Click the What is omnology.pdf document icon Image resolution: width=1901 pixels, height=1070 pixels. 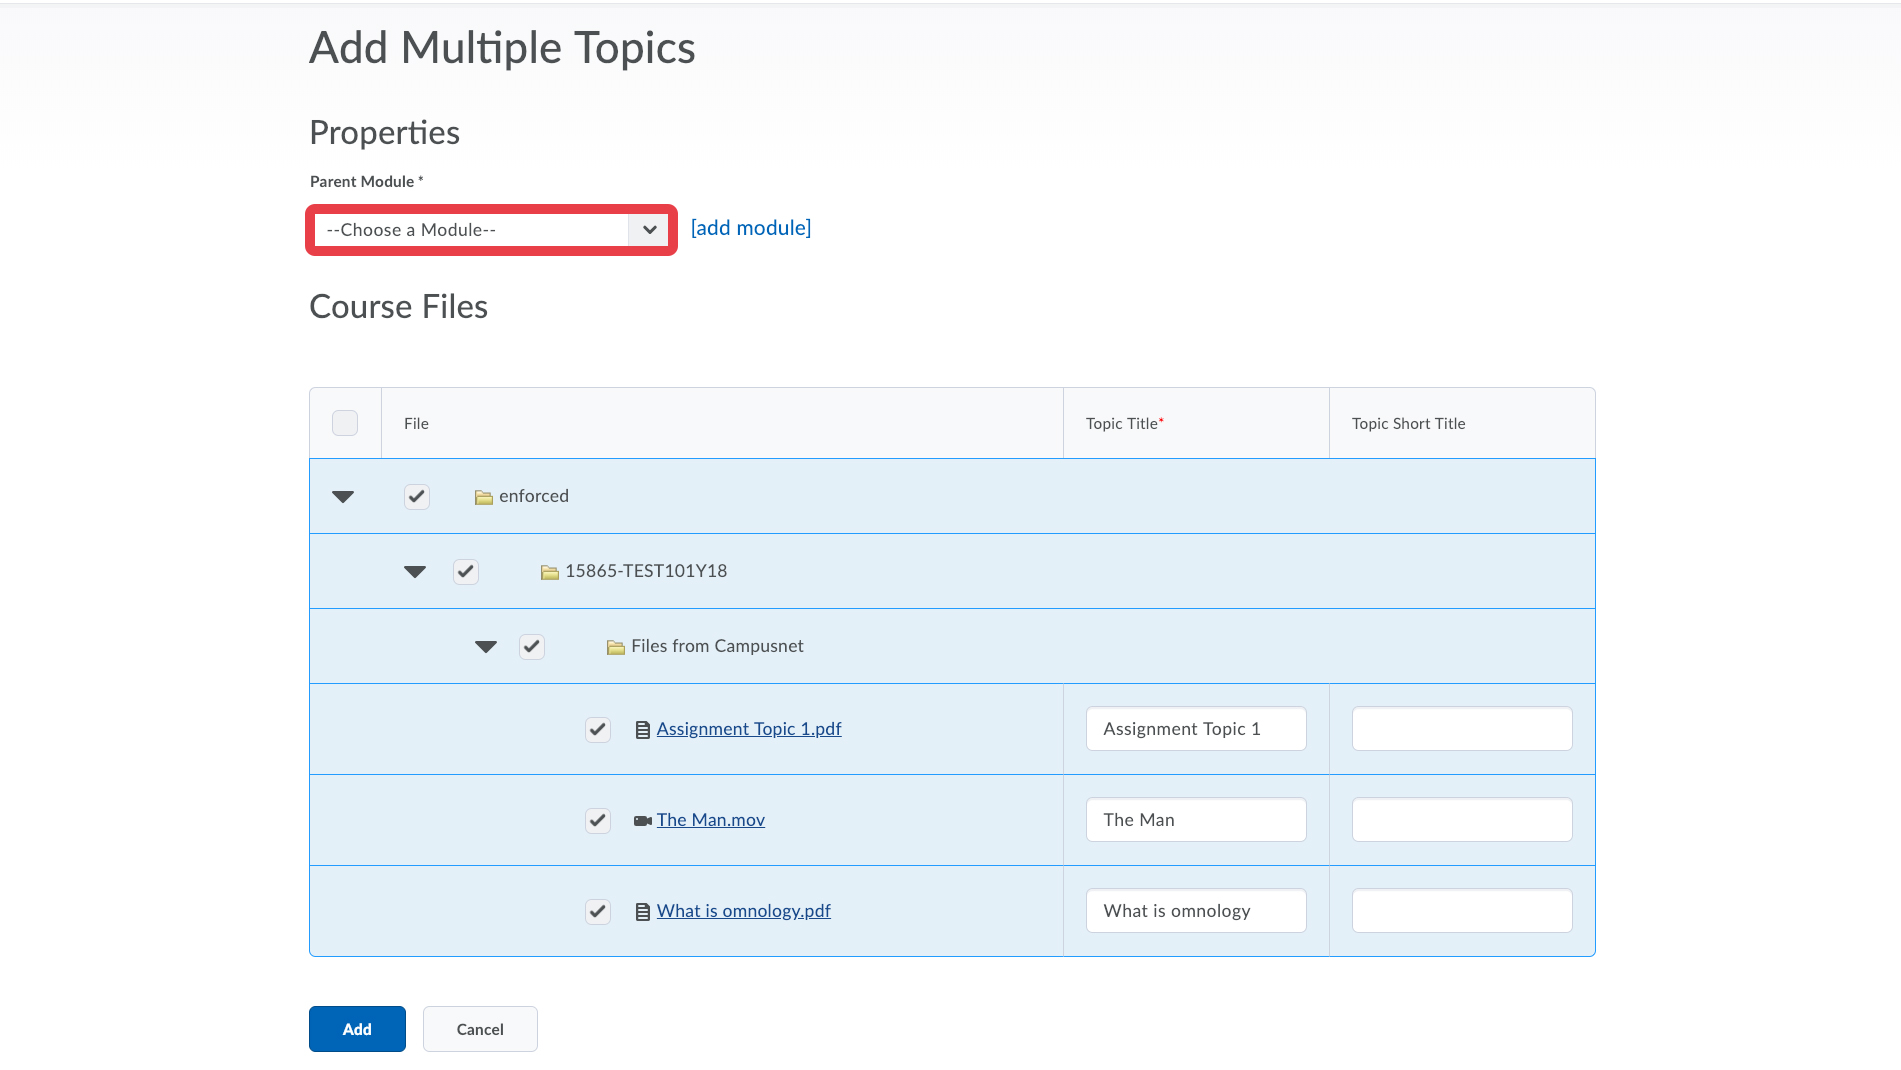coord(642,912)
